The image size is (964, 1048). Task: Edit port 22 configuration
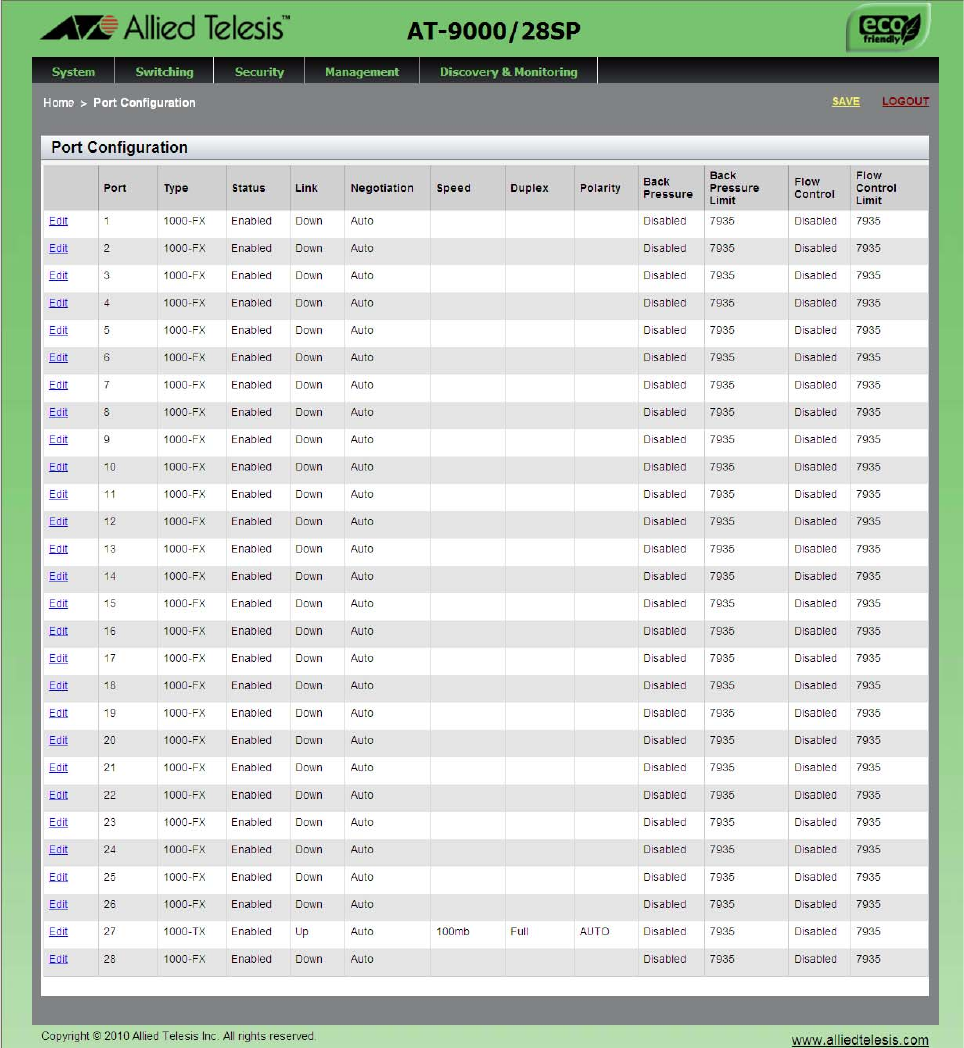point(58,795)
